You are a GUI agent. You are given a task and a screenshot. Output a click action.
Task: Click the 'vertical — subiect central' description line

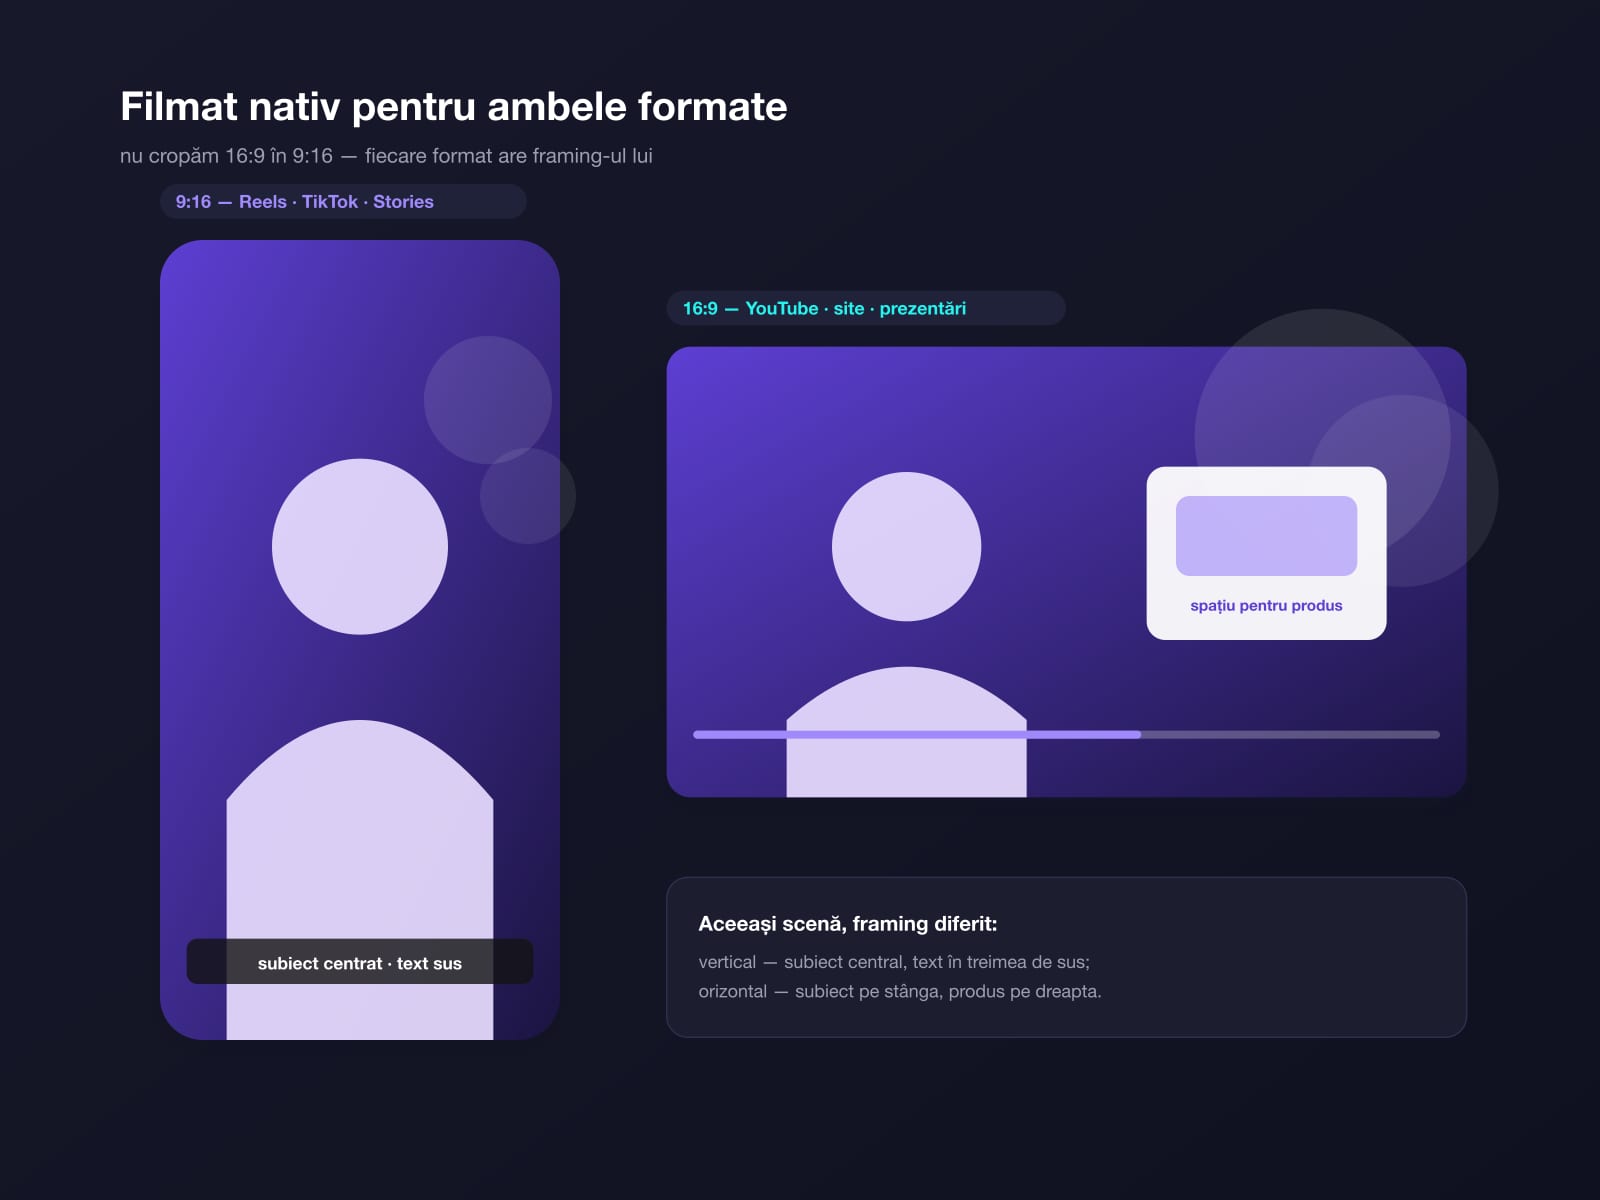pyautogui.click(x=894, y=962)
